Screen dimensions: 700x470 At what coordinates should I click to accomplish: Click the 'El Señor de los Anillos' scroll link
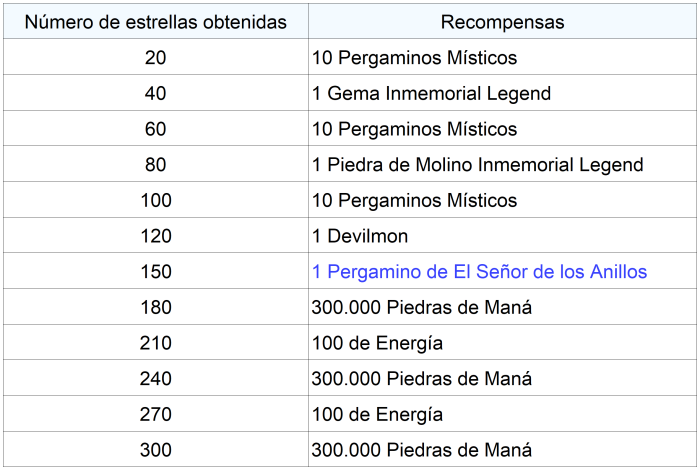(x=479, y=271)
